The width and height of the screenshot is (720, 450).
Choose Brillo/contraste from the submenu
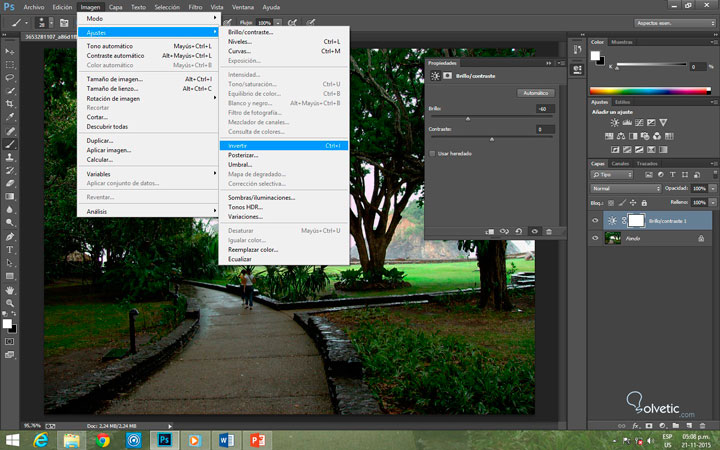(x=284, y=32)
